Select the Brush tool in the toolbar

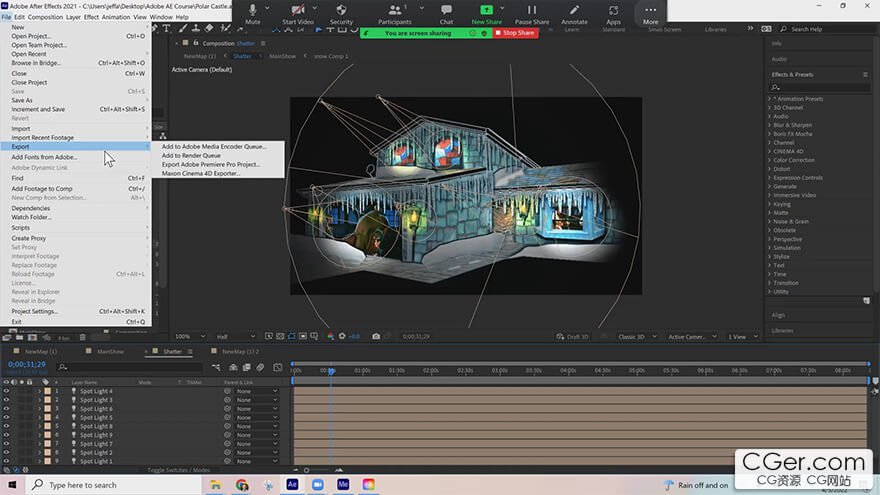point(182,28)
